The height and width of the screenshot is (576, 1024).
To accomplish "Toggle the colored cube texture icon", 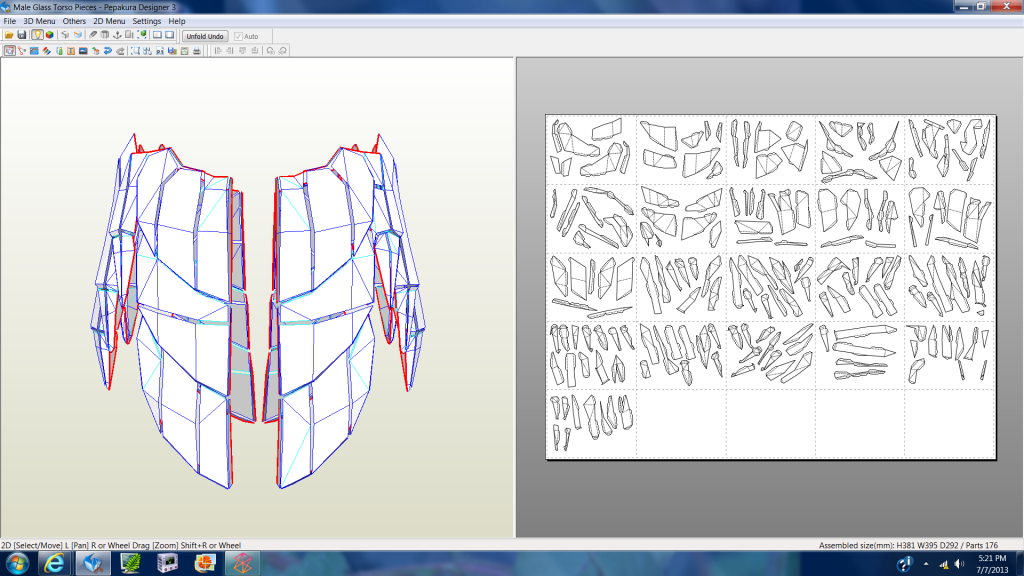I will coord(50,35).
